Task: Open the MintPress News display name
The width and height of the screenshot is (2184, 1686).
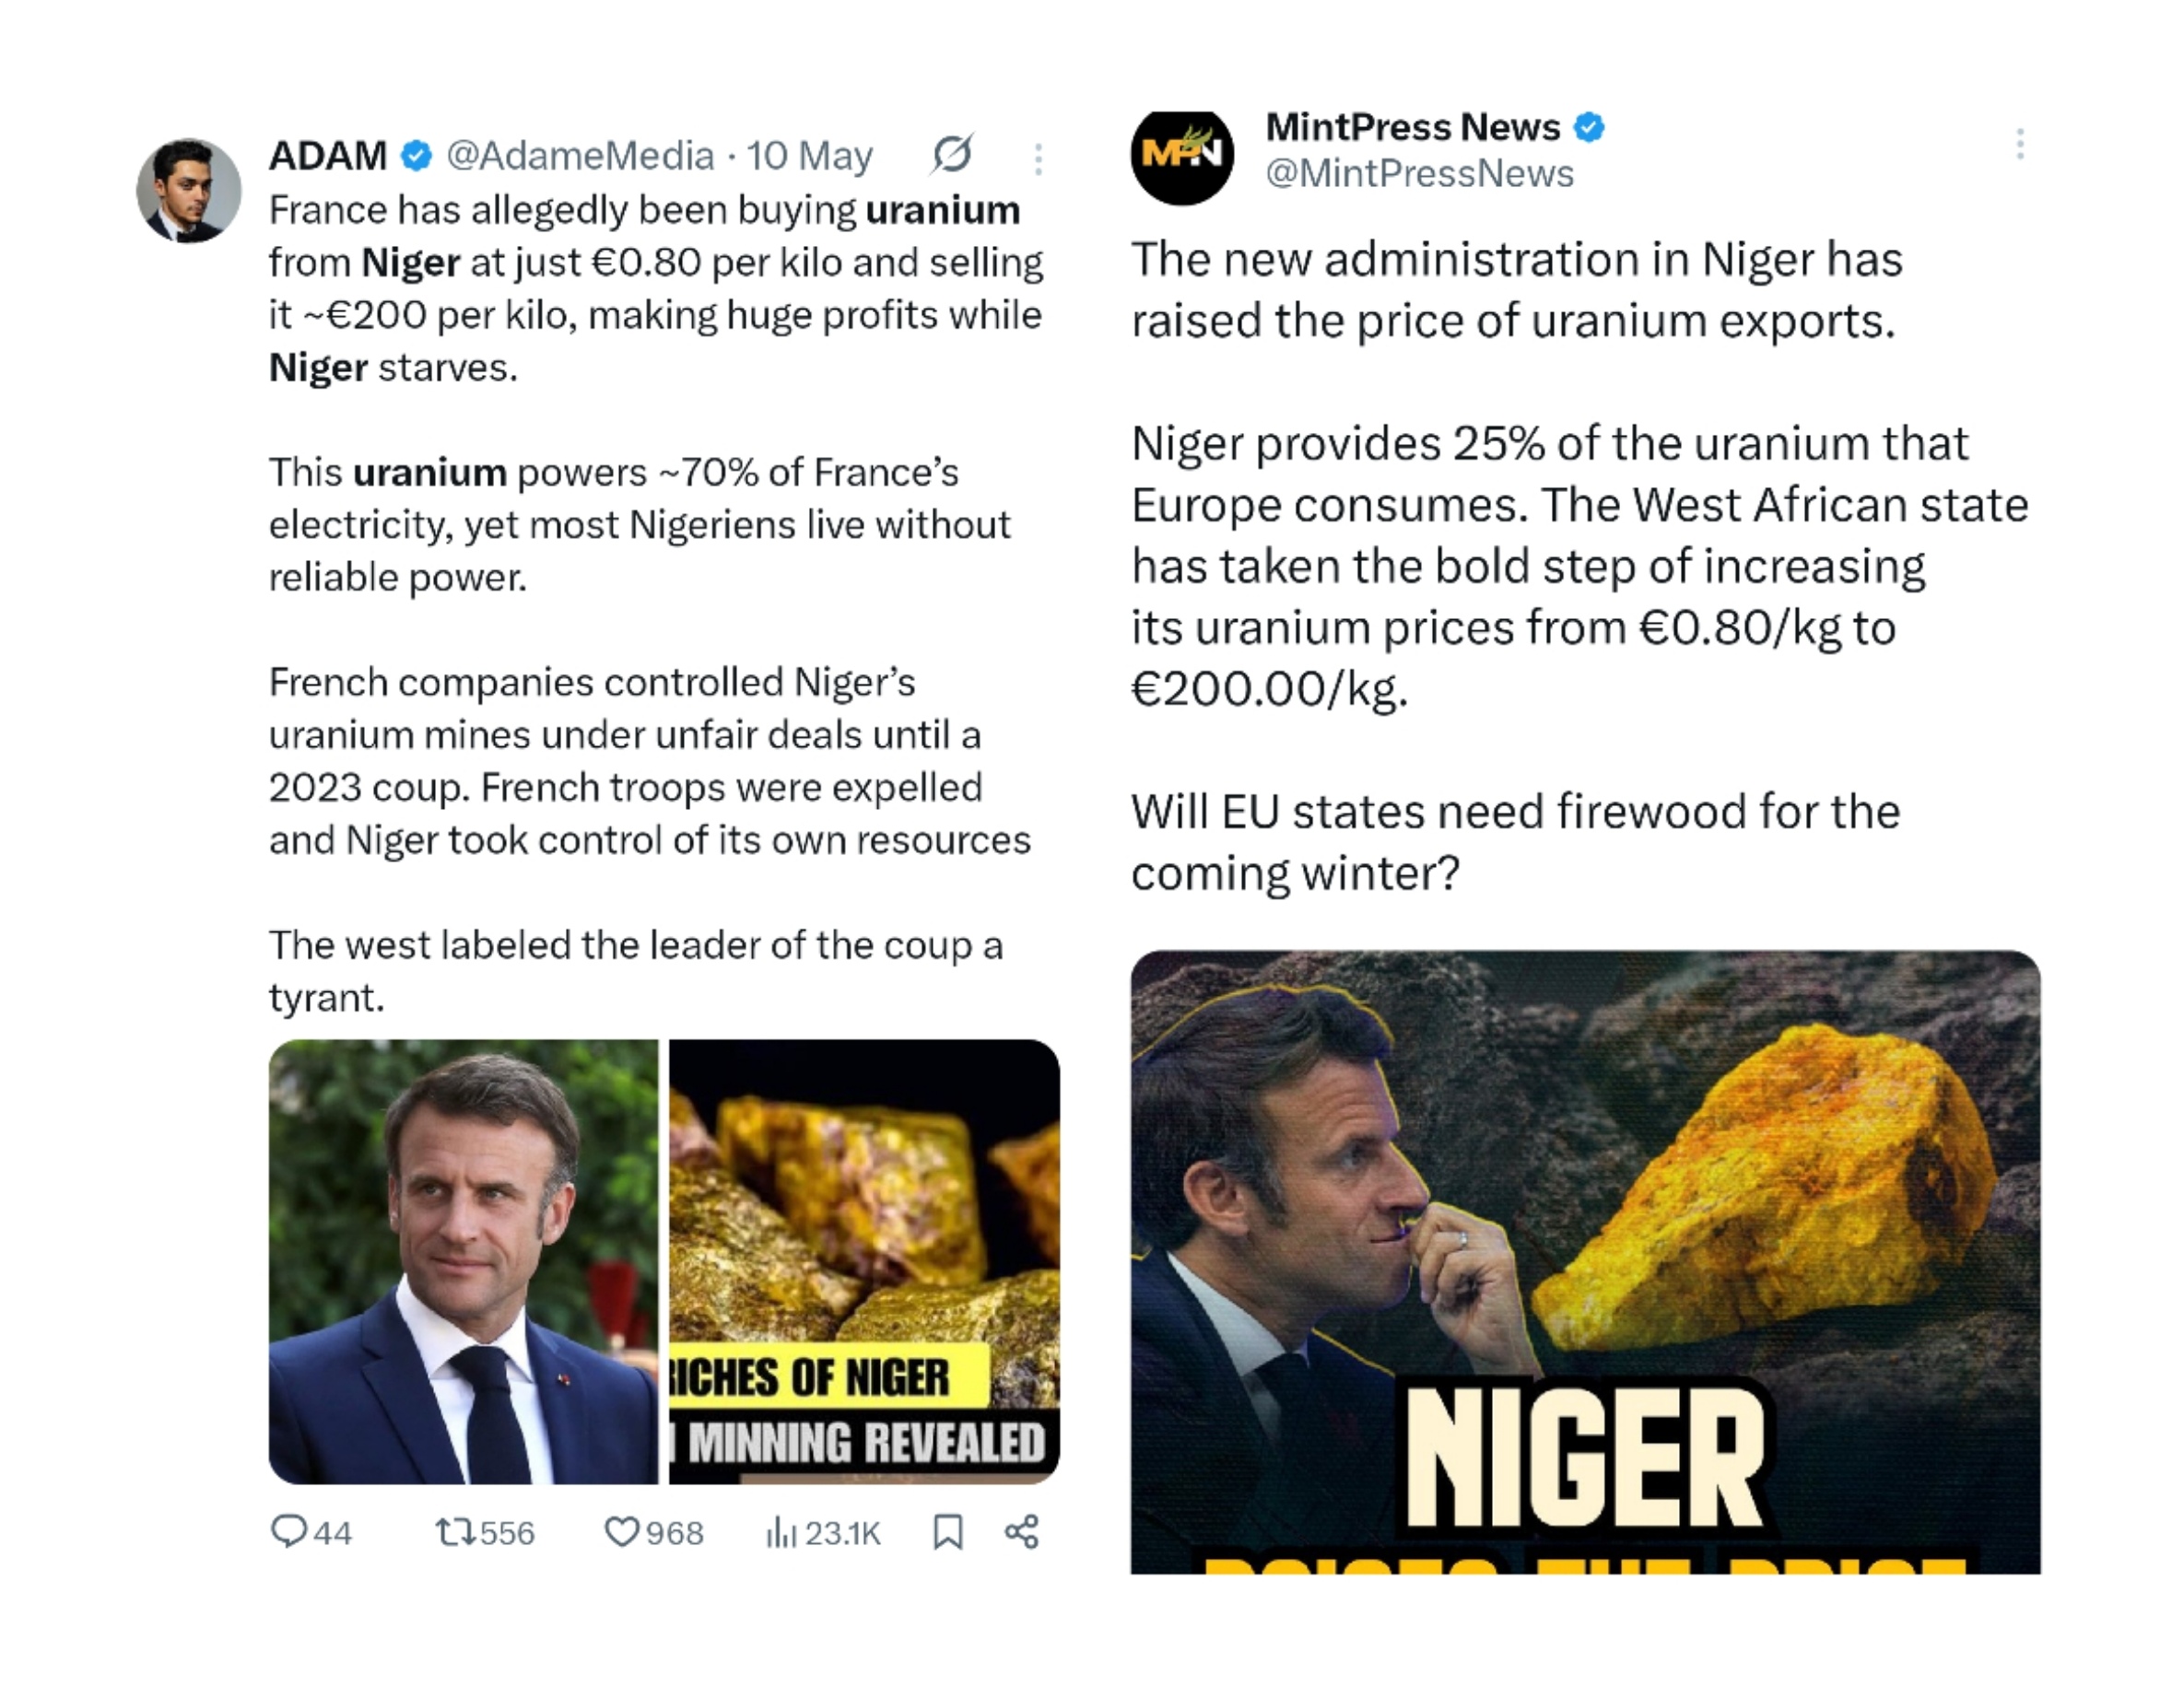Action: (x=1412, y=127)
